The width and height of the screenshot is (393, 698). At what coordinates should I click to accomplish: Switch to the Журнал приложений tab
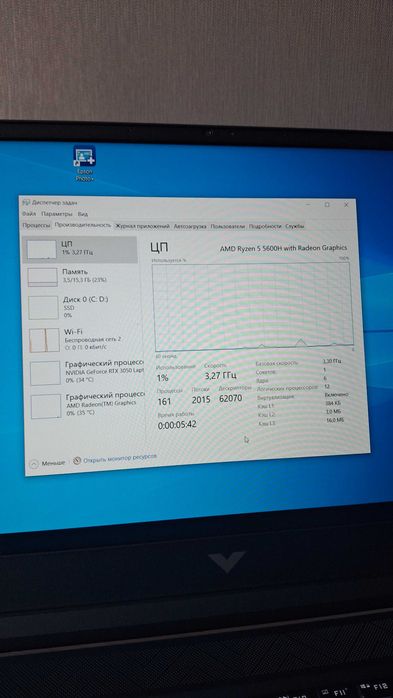click(142, 226)
